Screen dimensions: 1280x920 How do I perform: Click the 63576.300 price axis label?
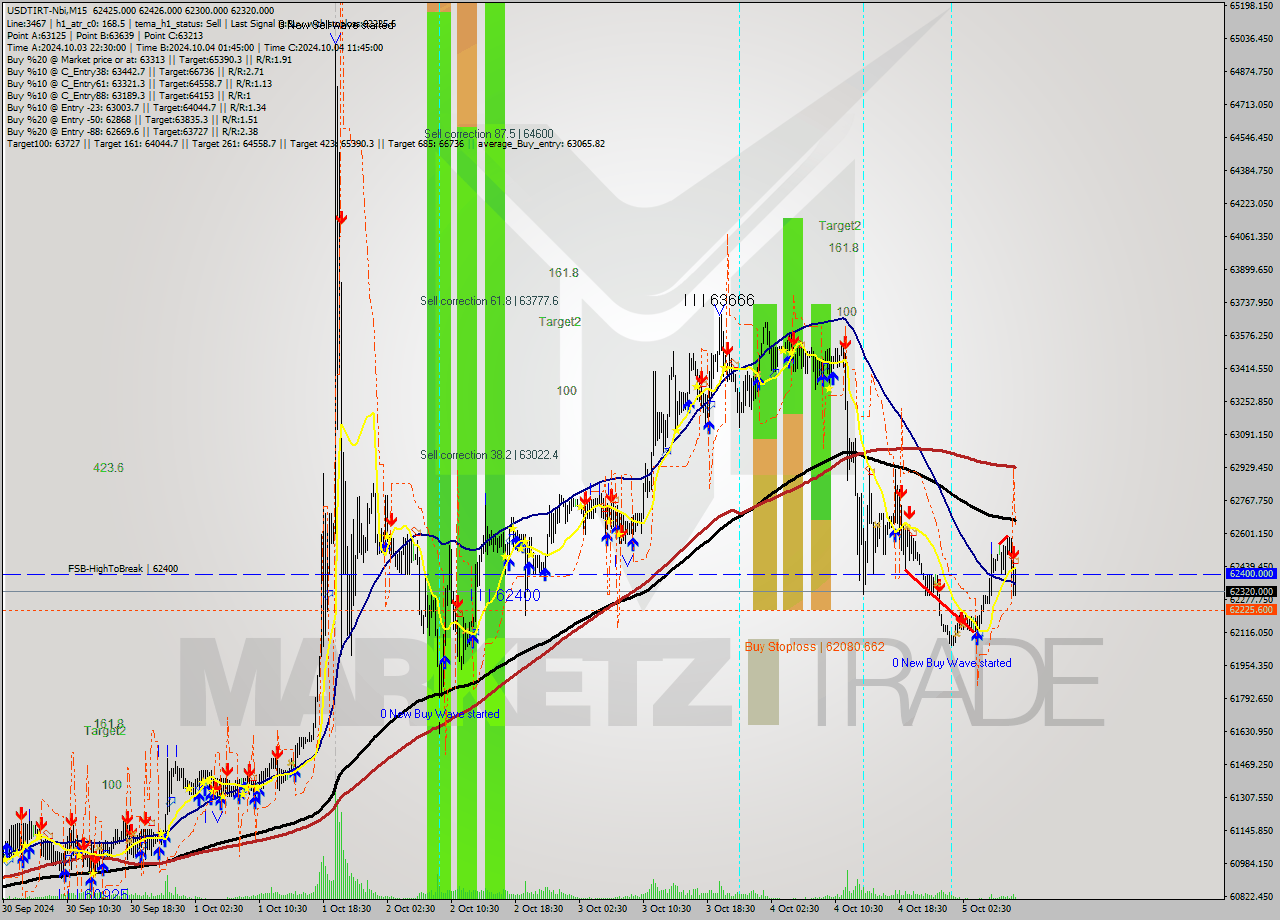1251,336
